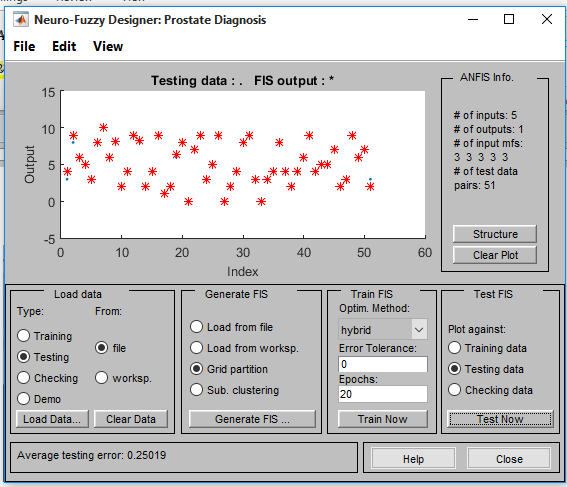Close window with title bar X
567x487 pixels.
(x=547, y=19)
